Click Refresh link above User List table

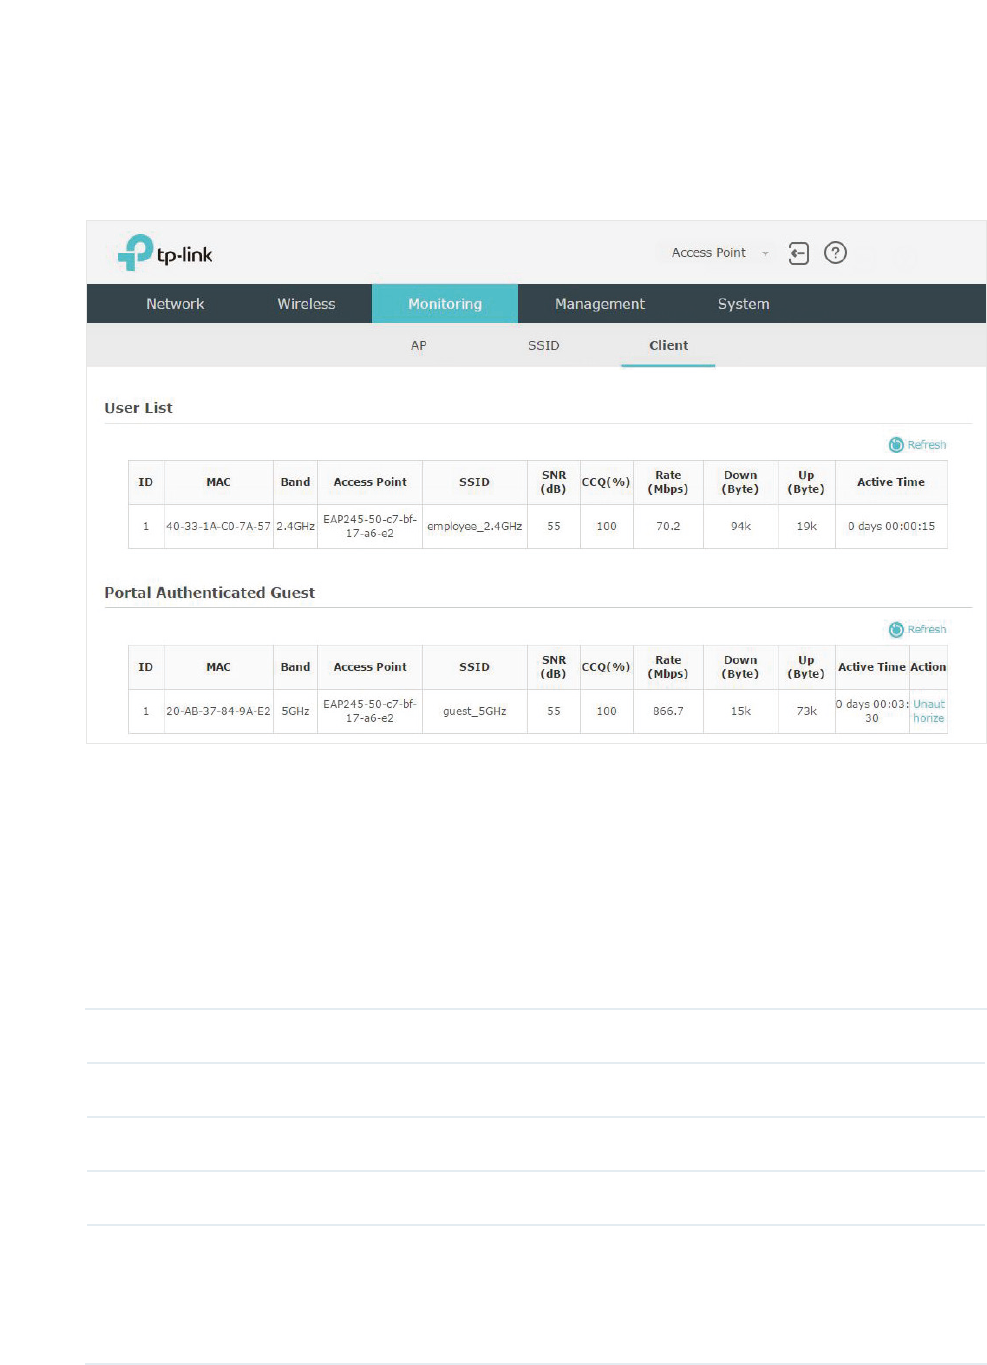(927, 445)
